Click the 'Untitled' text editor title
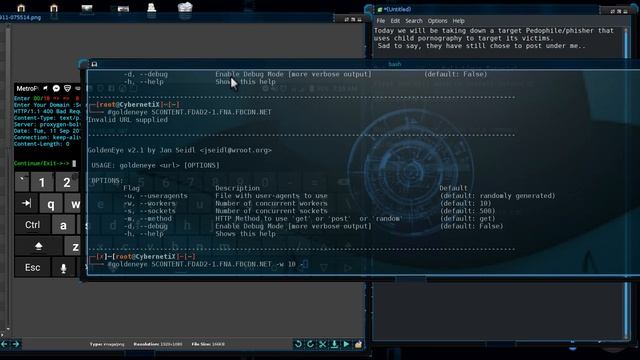Image resolution: width=640 pixels, height=360 pixels. (397, 9)
